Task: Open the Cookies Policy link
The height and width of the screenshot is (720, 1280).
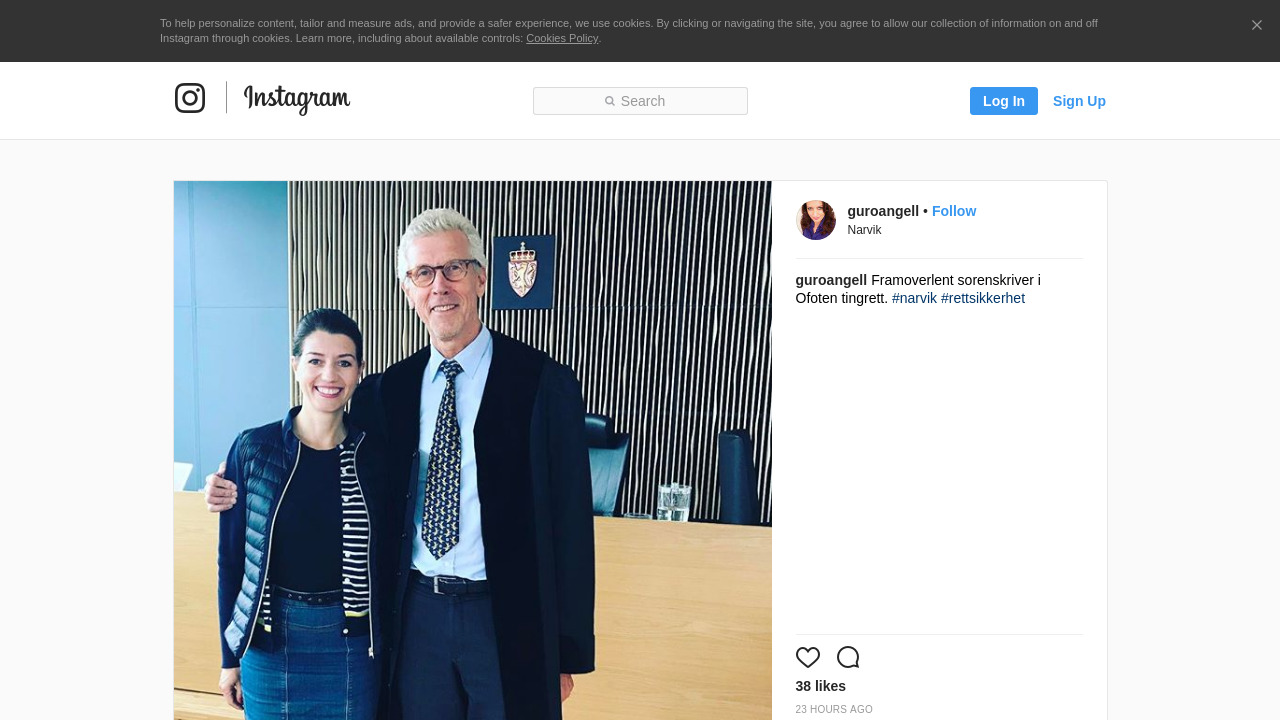Action: 562,38
